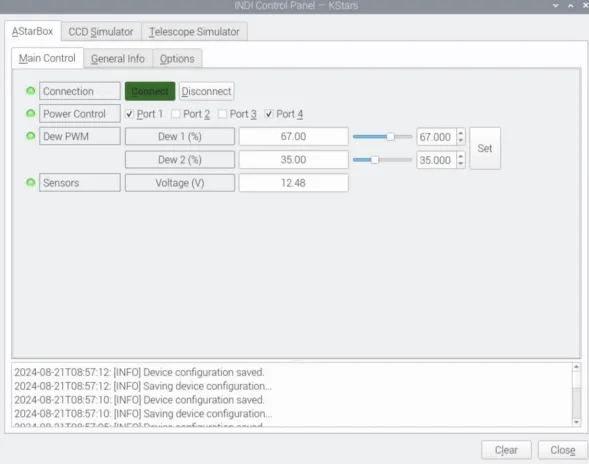This screenshot has height=464, width=589.
Task: Switch to General Info tab
Action: pyautogui.click(x=118, y=59)
